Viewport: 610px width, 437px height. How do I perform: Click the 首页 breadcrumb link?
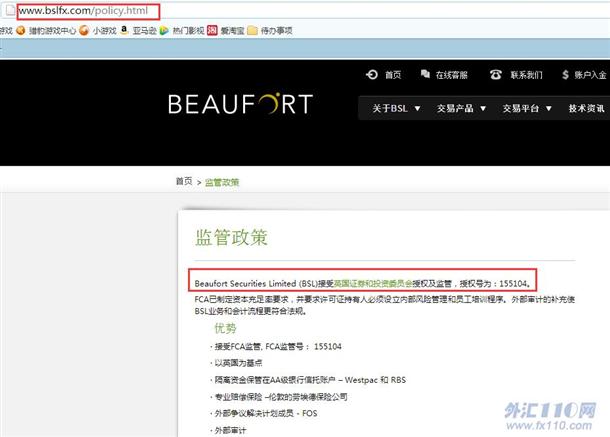click(x=184, y=181)
